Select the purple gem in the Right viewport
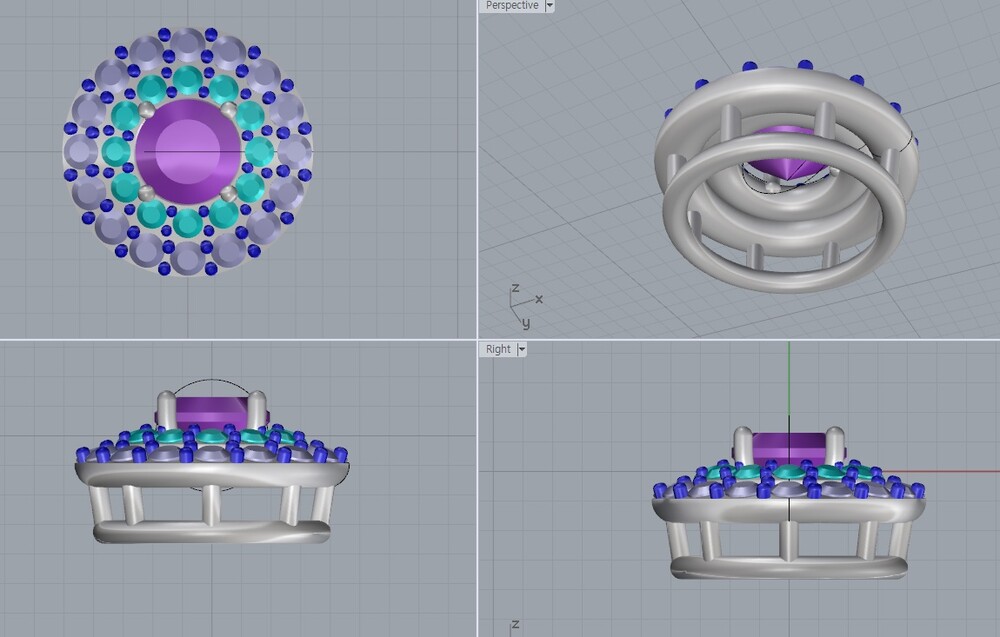1000x637 pixels. click(x=790, y=446)
